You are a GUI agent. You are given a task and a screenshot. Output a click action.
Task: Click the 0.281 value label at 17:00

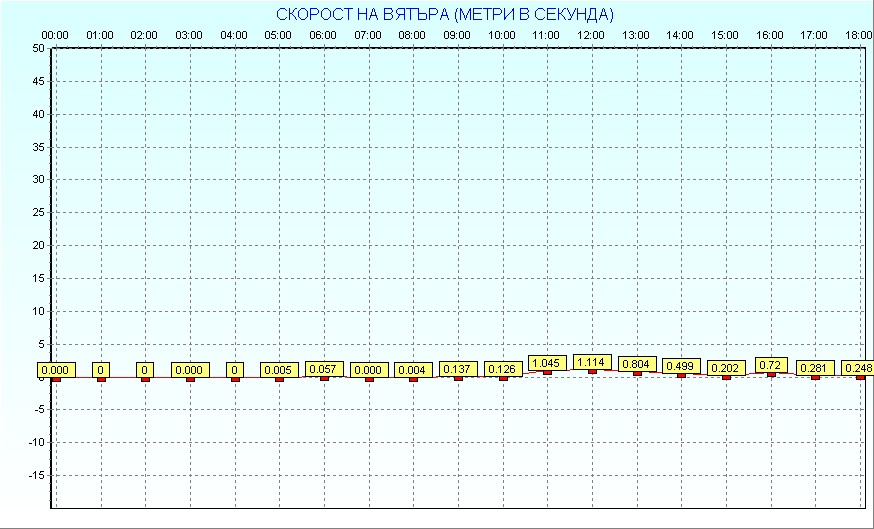pyautogui.click(x=815, y=368)
